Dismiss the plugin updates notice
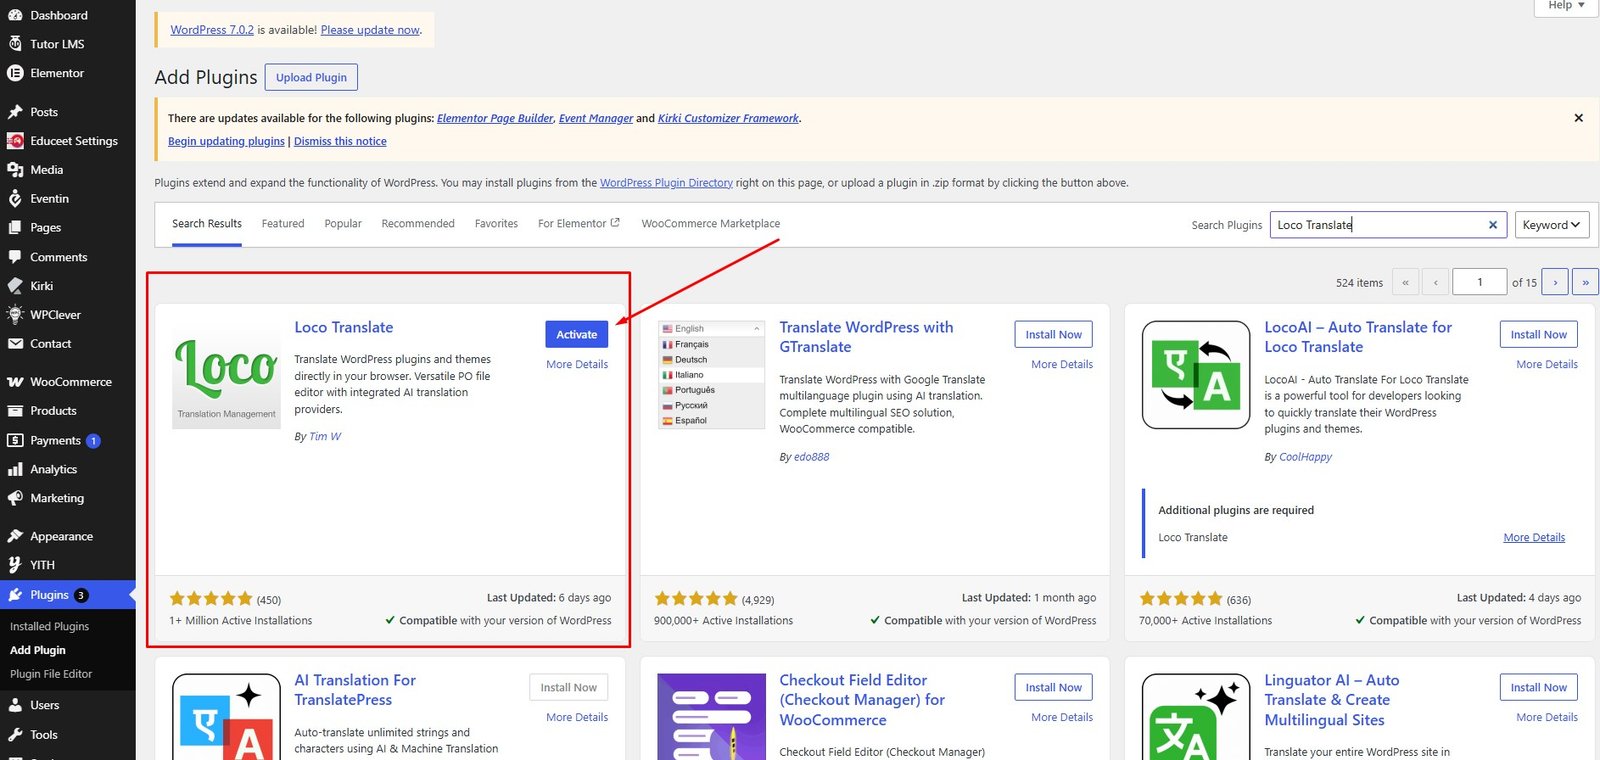This screenshot has height=760, width=1600. pos(1579,118)
